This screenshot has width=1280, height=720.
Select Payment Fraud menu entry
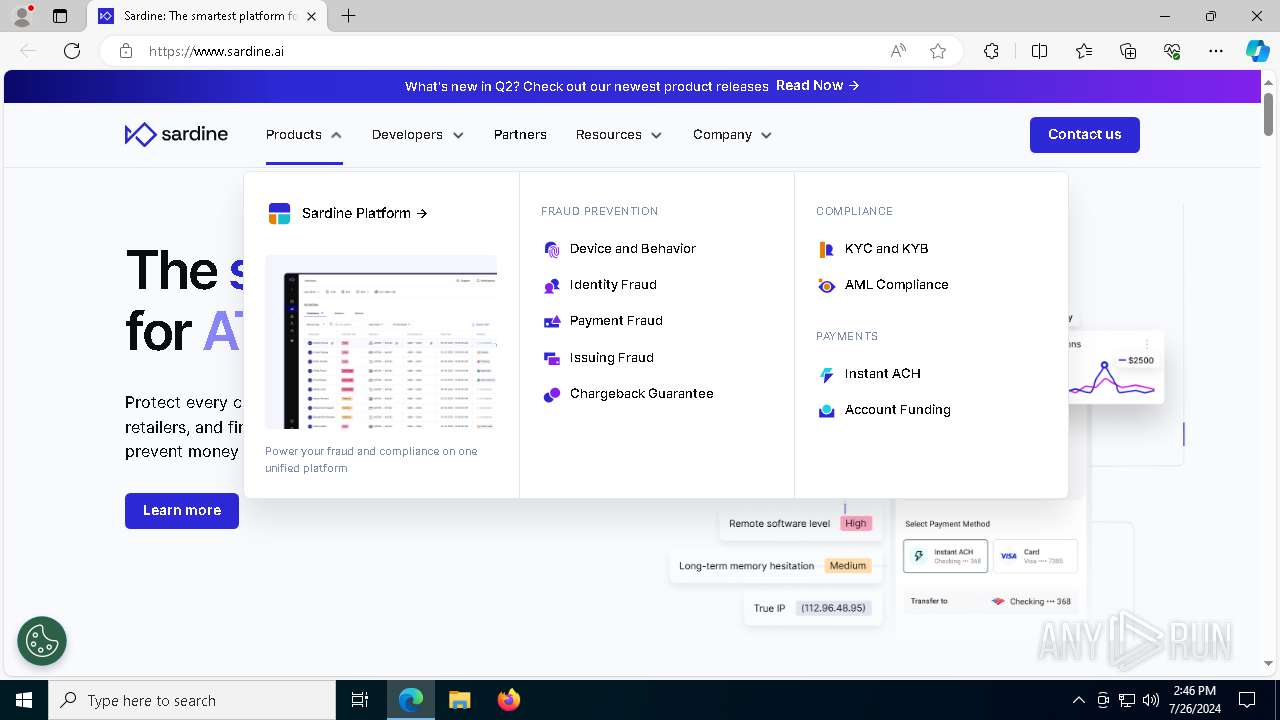pyautogui.click(x=616, y=321)
